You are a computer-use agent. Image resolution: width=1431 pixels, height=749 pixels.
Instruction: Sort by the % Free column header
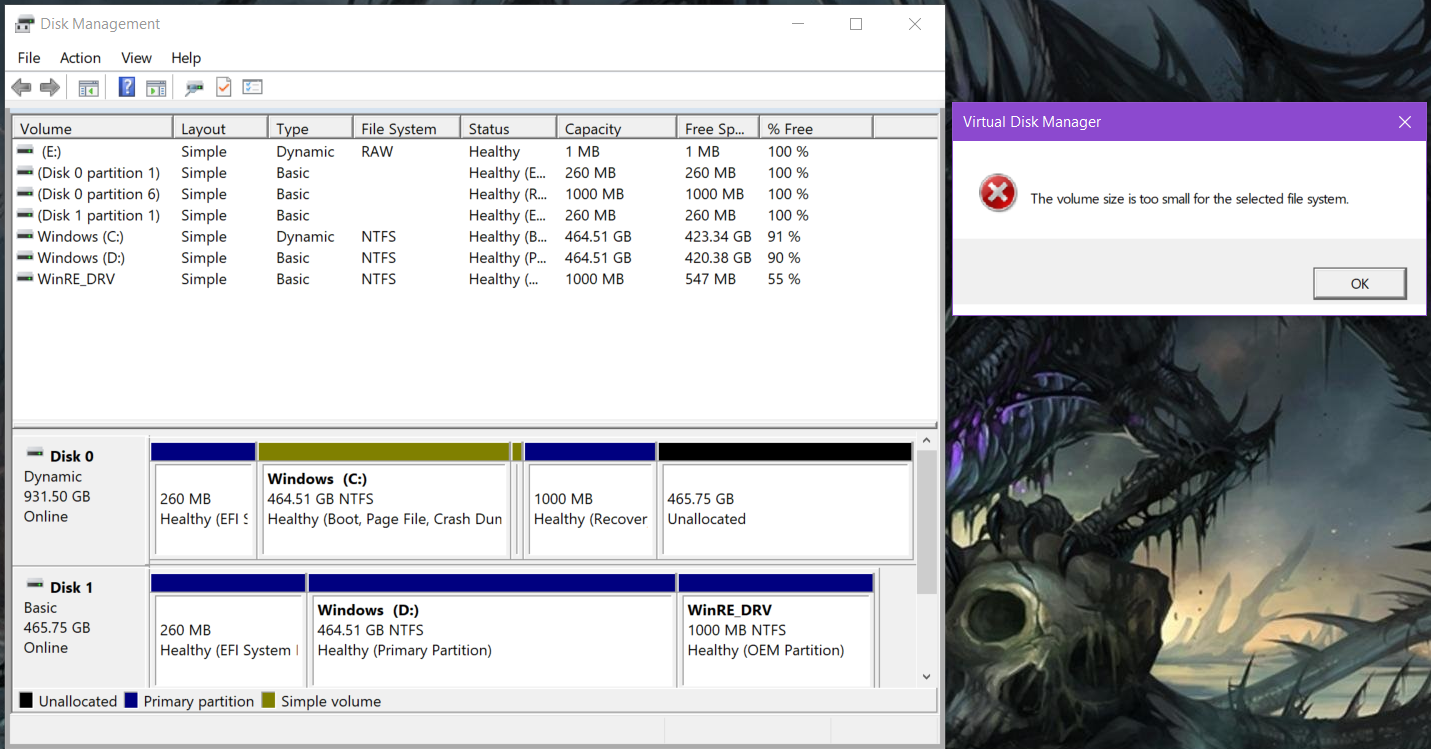click(x=816, y=128)
